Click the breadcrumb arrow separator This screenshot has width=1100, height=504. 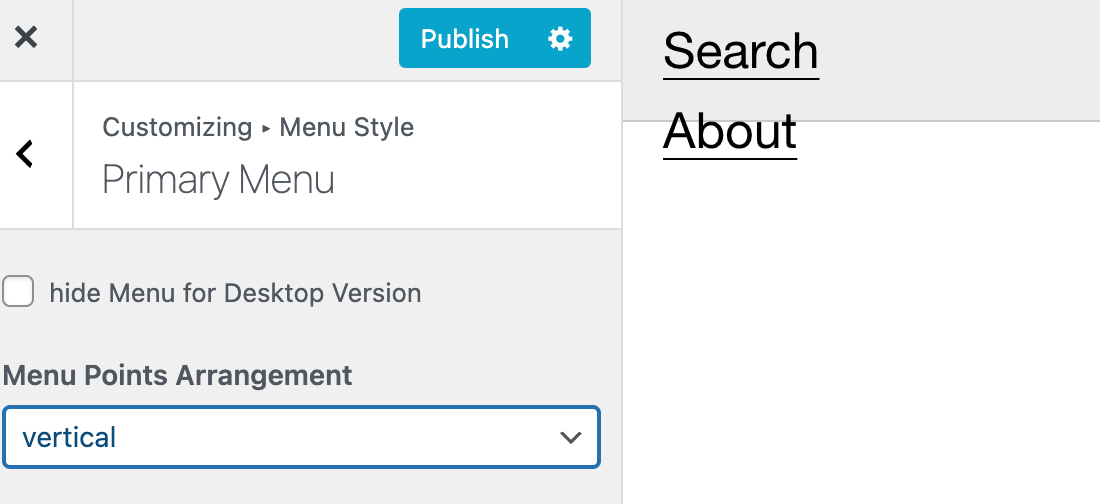pyautogui.click(x=266, y=128)
